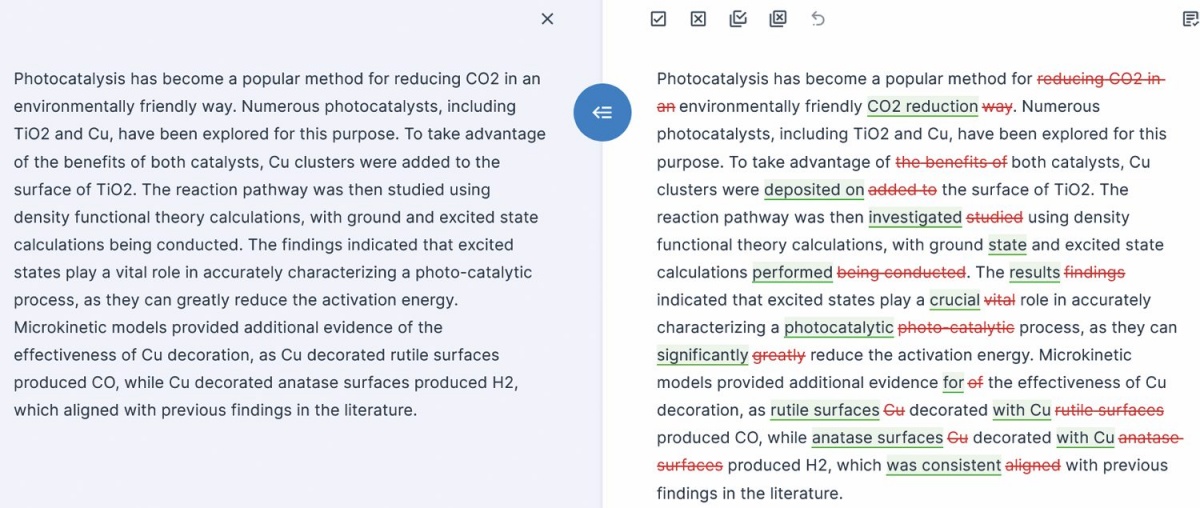
Task: Click the blue transfer-text arrow button
Action: (x=602, y=113)
